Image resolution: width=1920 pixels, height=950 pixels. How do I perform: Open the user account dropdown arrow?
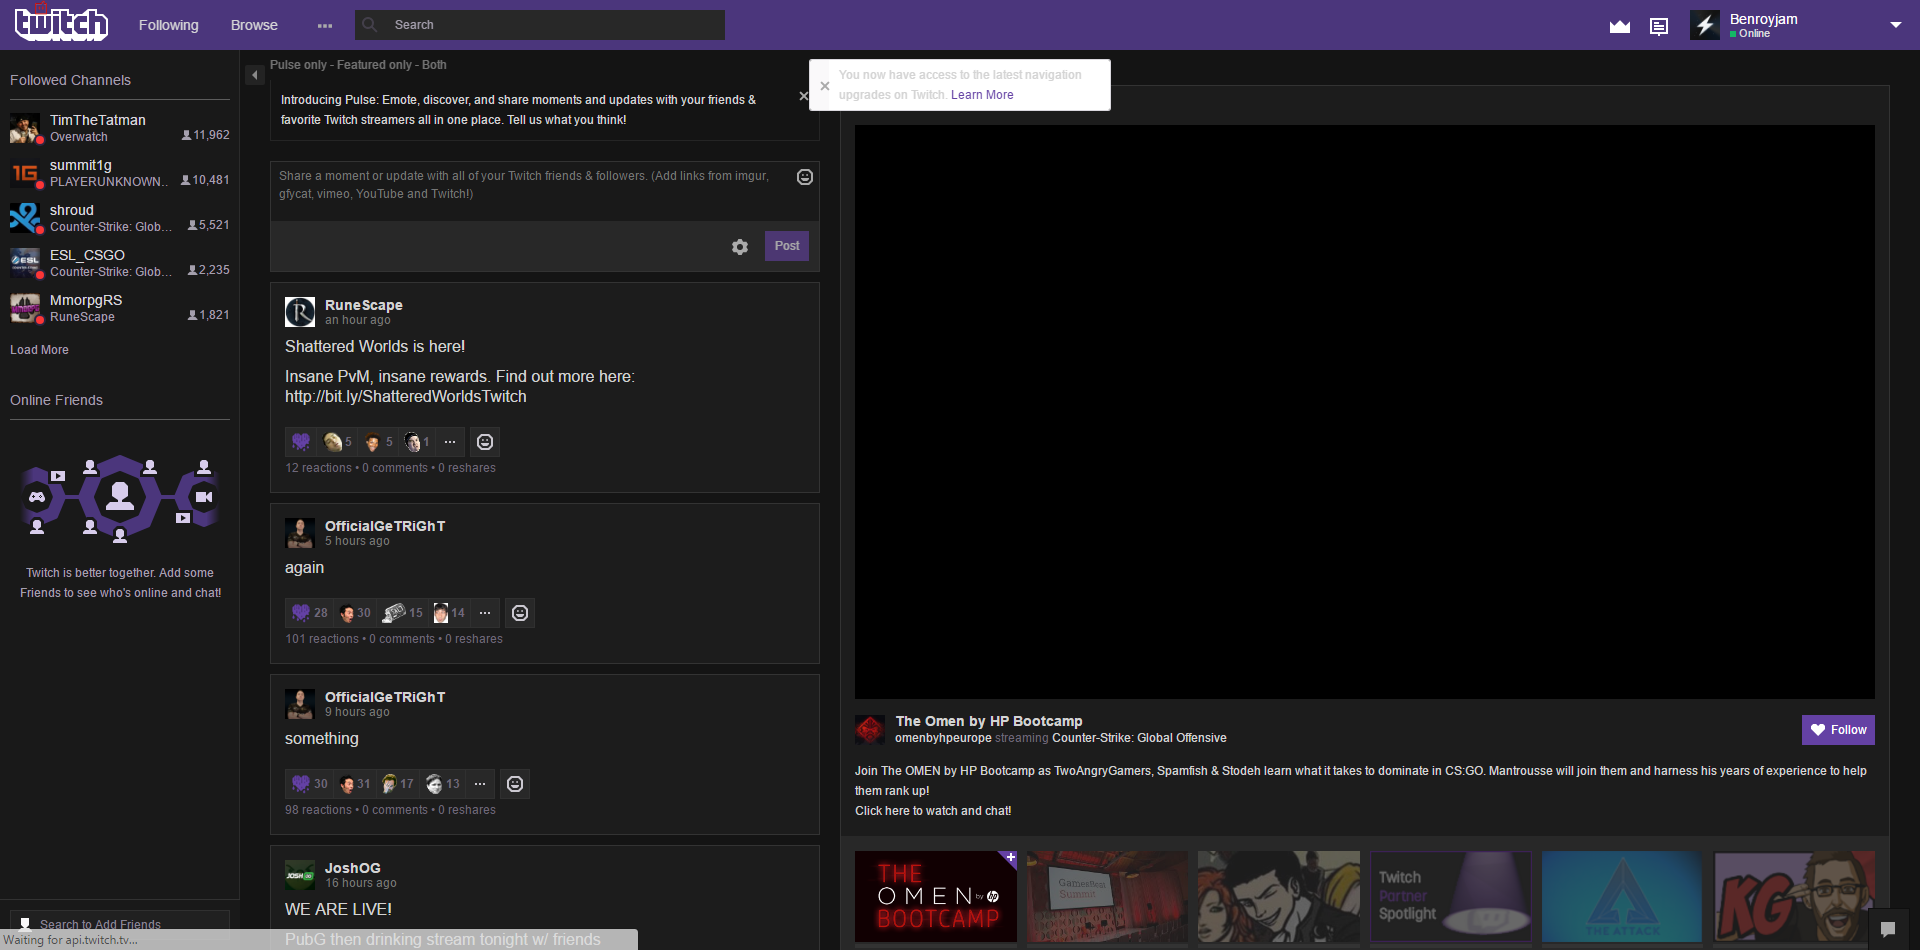point(1896,25)
